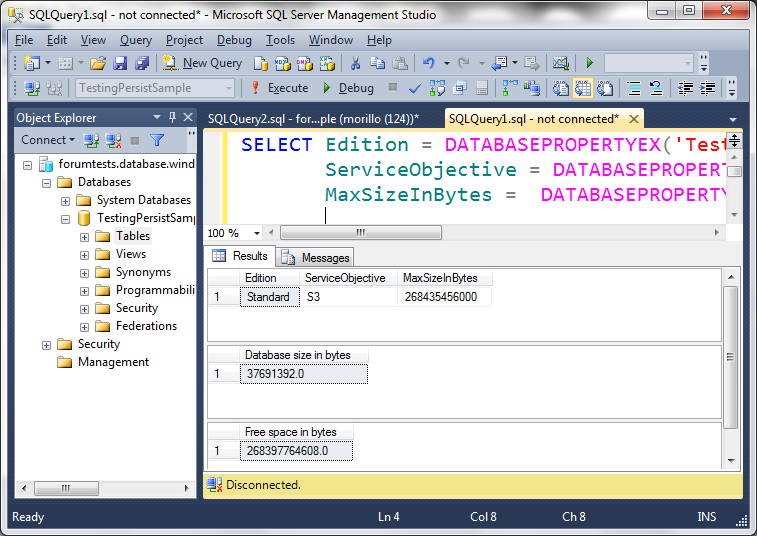This screenshot has height=536, width=757.
Task: Click the empty Solution Configurations combo box
Action: pyautogui.click(x=648, y=63)
